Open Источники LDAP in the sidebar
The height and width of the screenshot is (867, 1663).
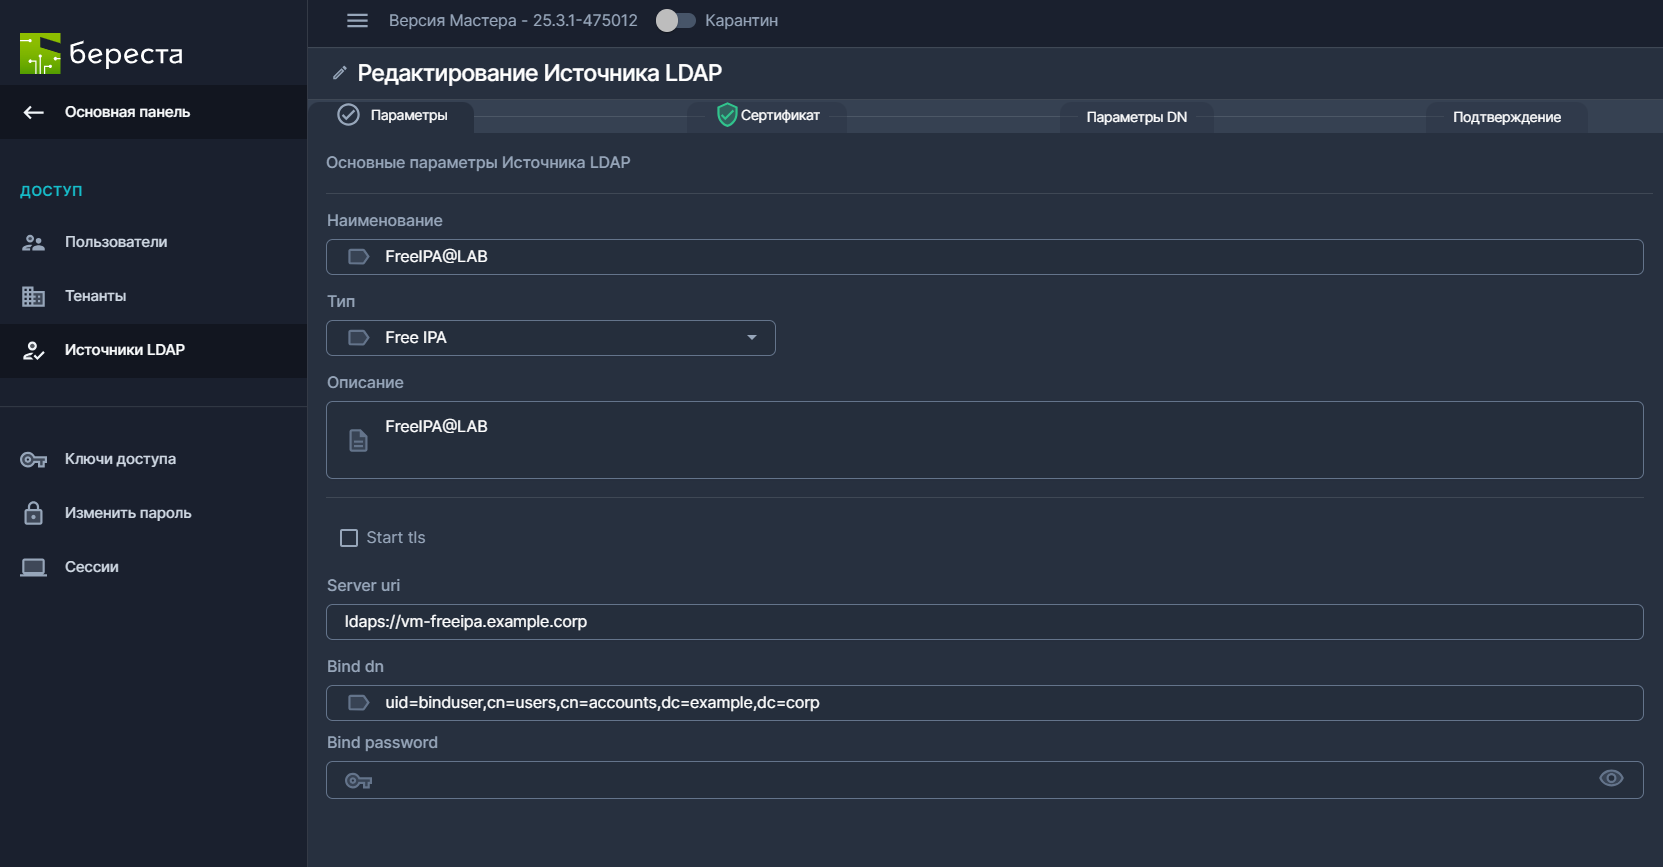(x=125, y=350)
